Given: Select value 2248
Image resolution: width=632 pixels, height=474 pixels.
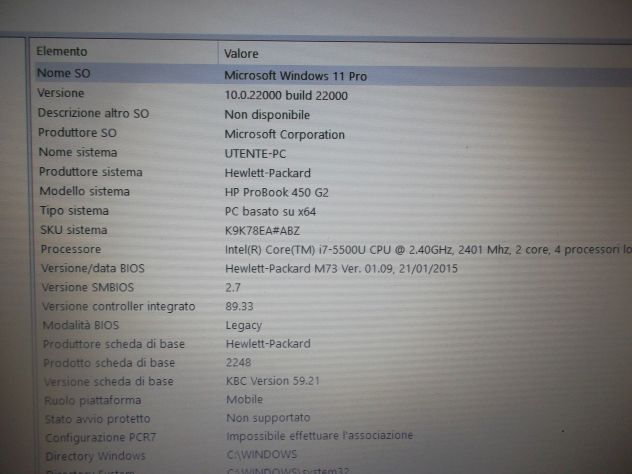Looking at the screenshot, I should (238, 362).
